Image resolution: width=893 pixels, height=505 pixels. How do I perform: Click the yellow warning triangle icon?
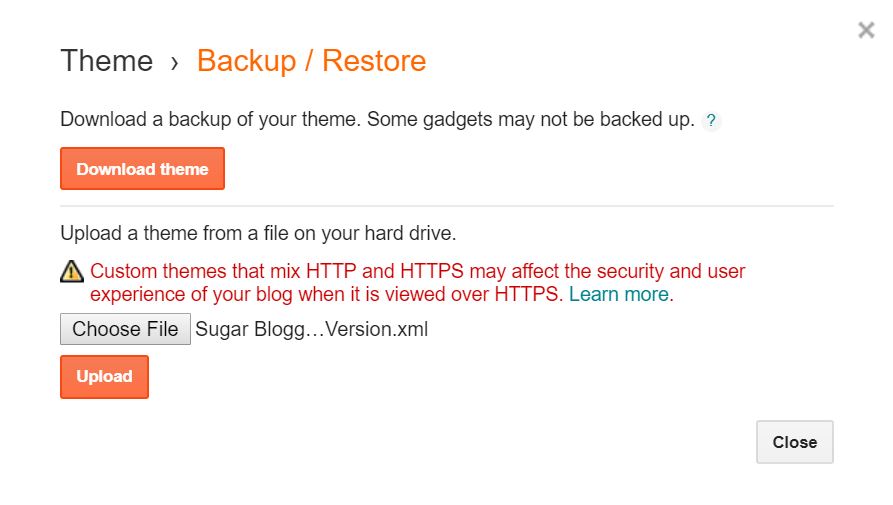[72, 271]
